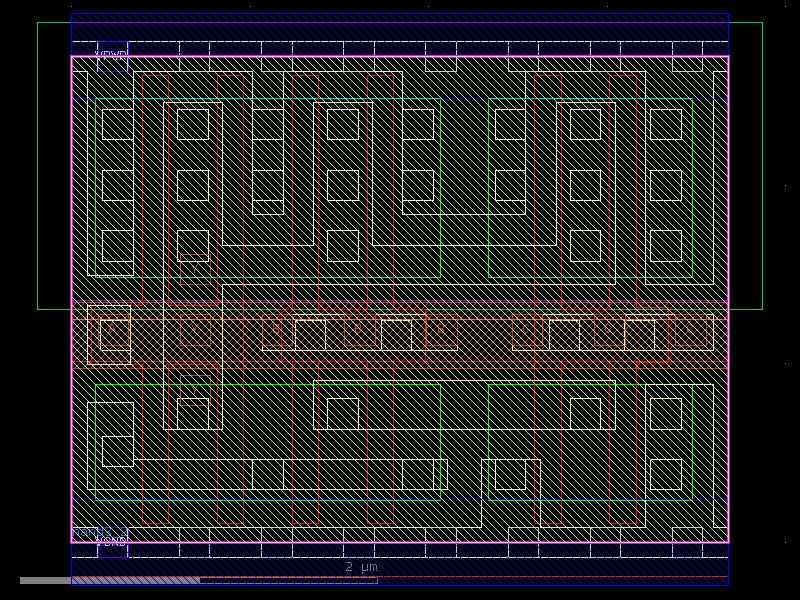Select the leftmost red polysilicon gate line
The width and height of the screenshot is (800, 600).
pos(144,200)
